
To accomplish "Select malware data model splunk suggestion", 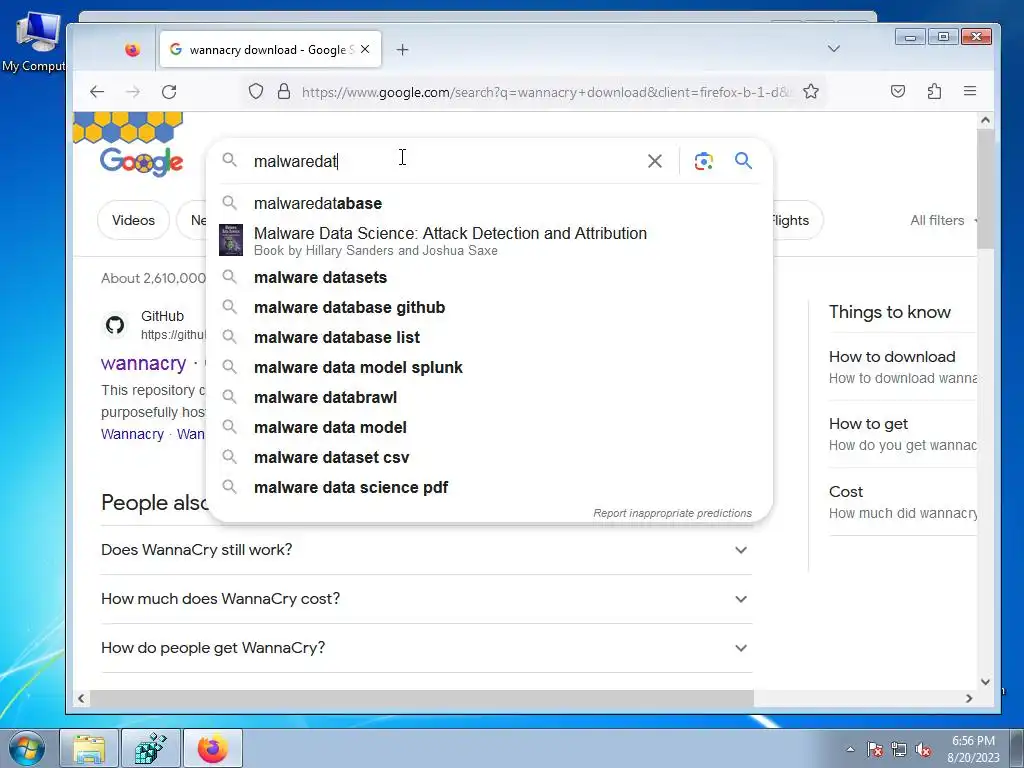I will [488, 368].
